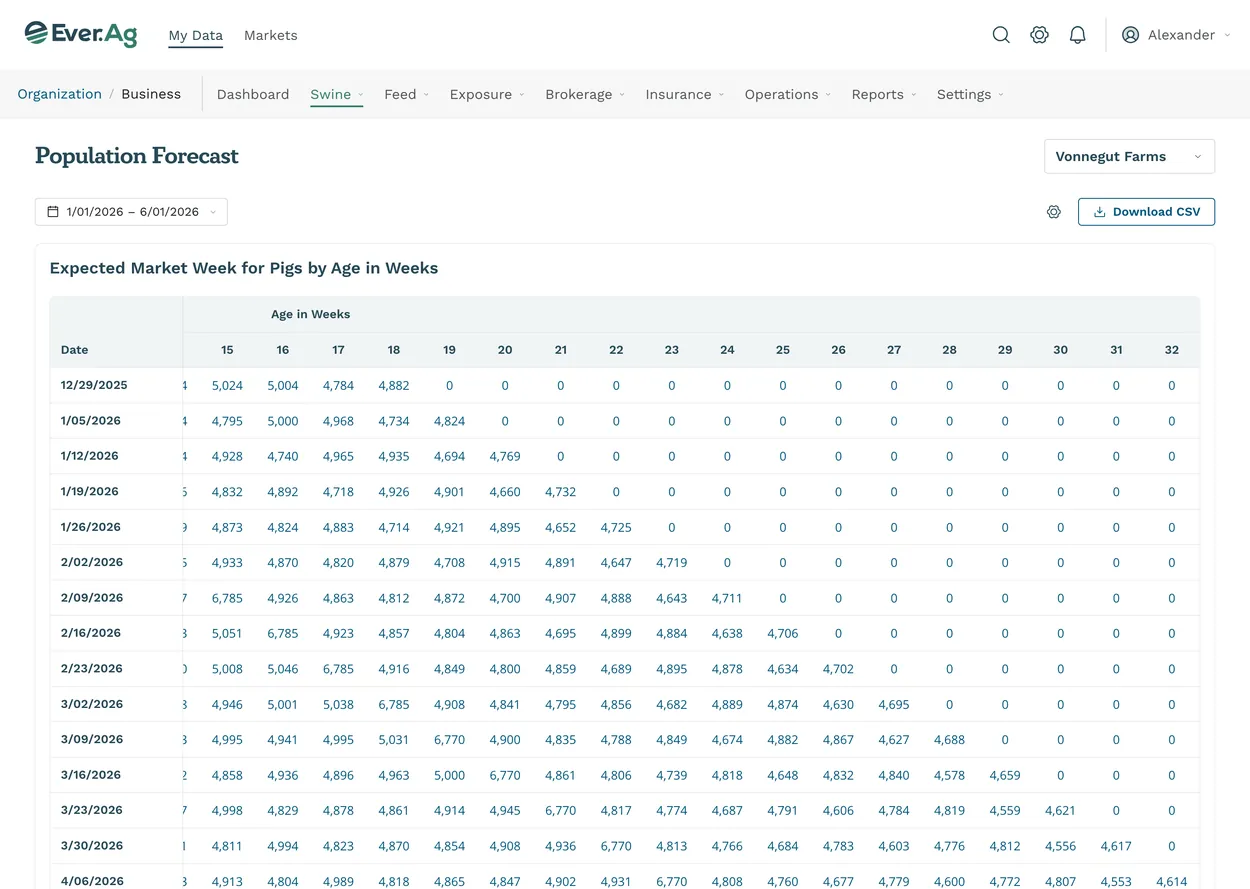Switch to the Markets tab

pos(271,35)
